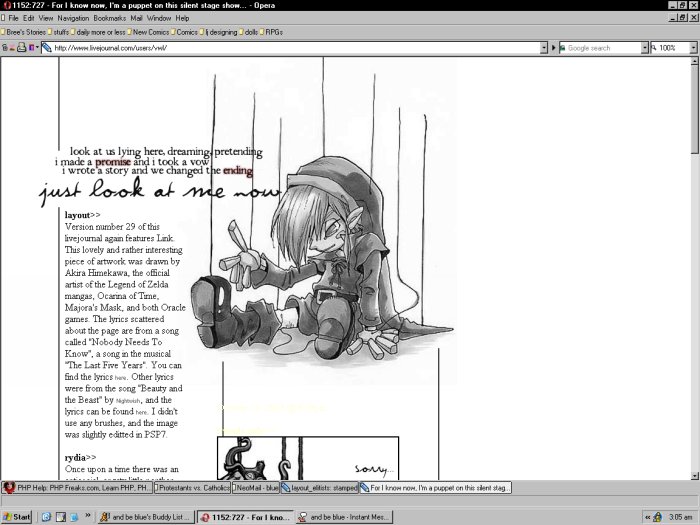This screenshot has height=525, width=700.
Task: Open 'and be blue's Buddy List' taskbar button
Action: 146,517
